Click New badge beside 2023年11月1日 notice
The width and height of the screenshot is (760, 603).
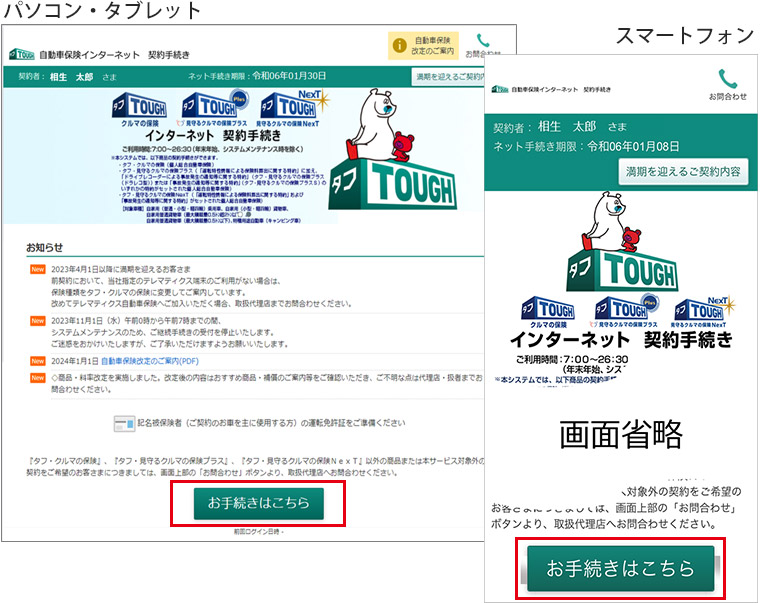(x=38, y=321)
